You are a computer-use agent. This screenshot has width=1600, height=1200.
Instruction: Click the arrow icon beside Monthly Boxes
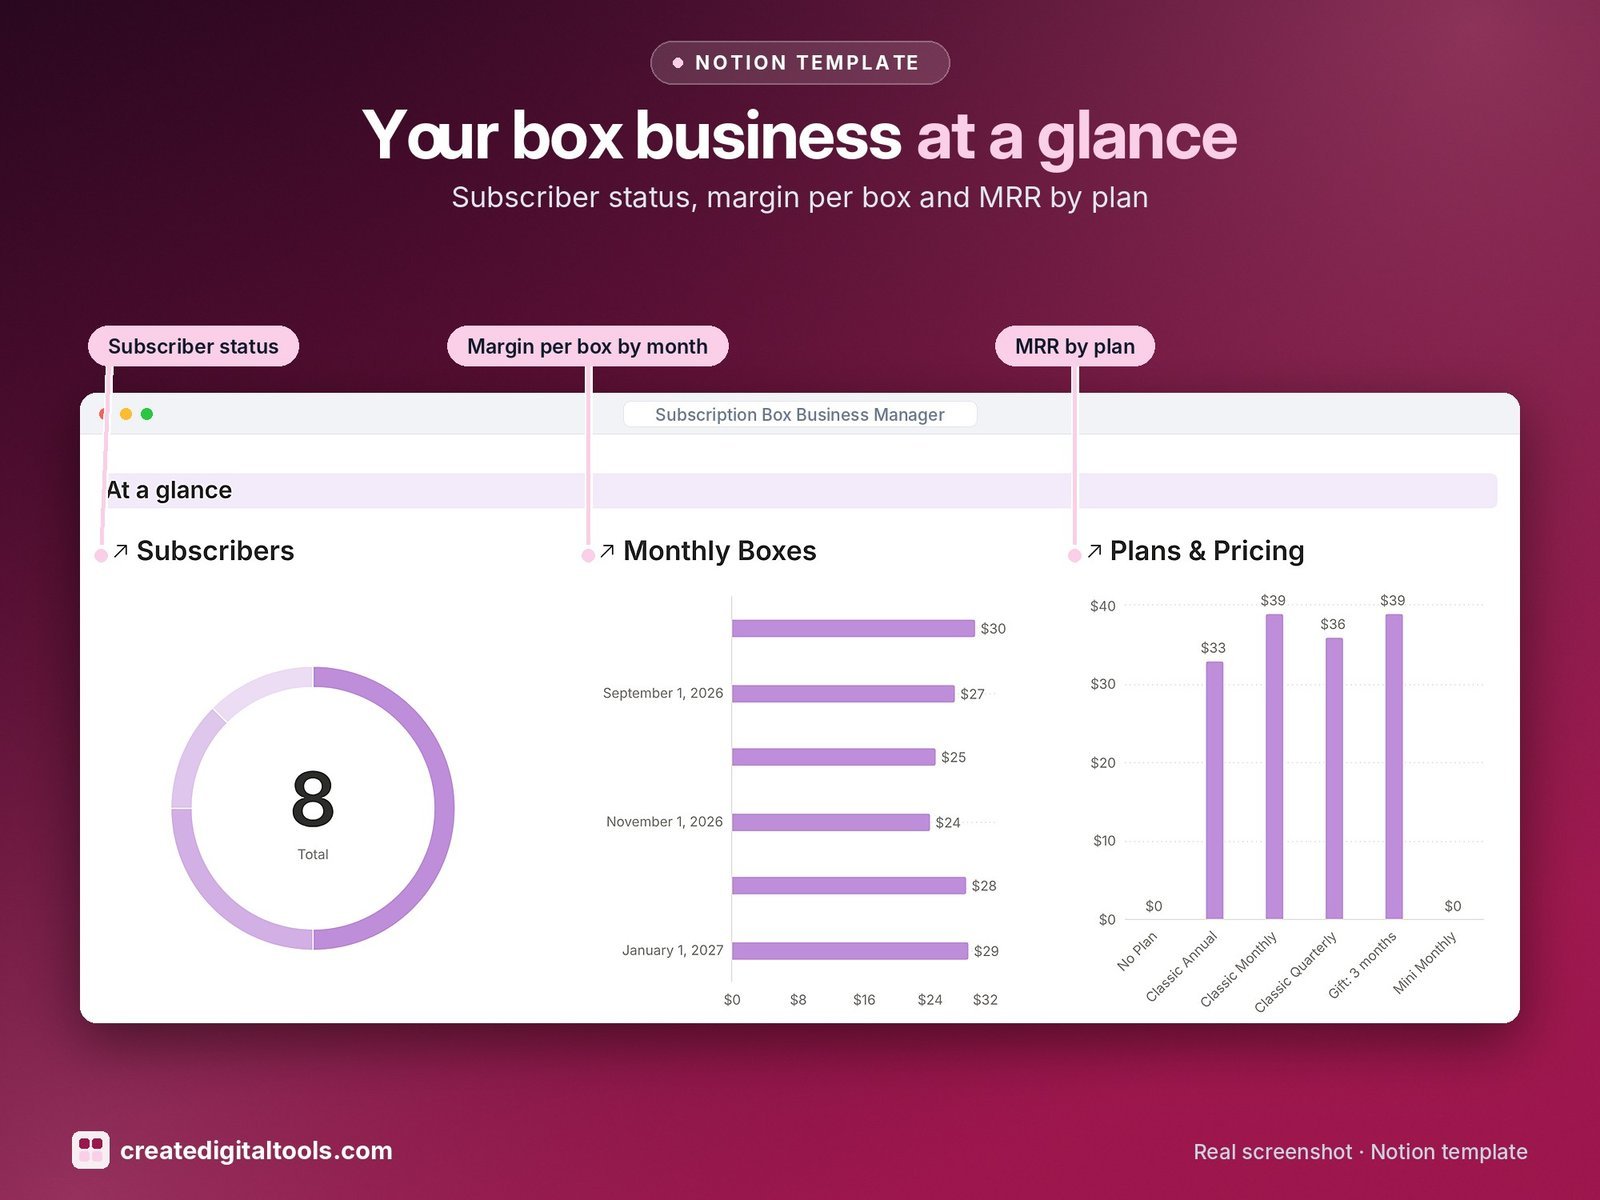pyautogui.click(x=607, y=551)
